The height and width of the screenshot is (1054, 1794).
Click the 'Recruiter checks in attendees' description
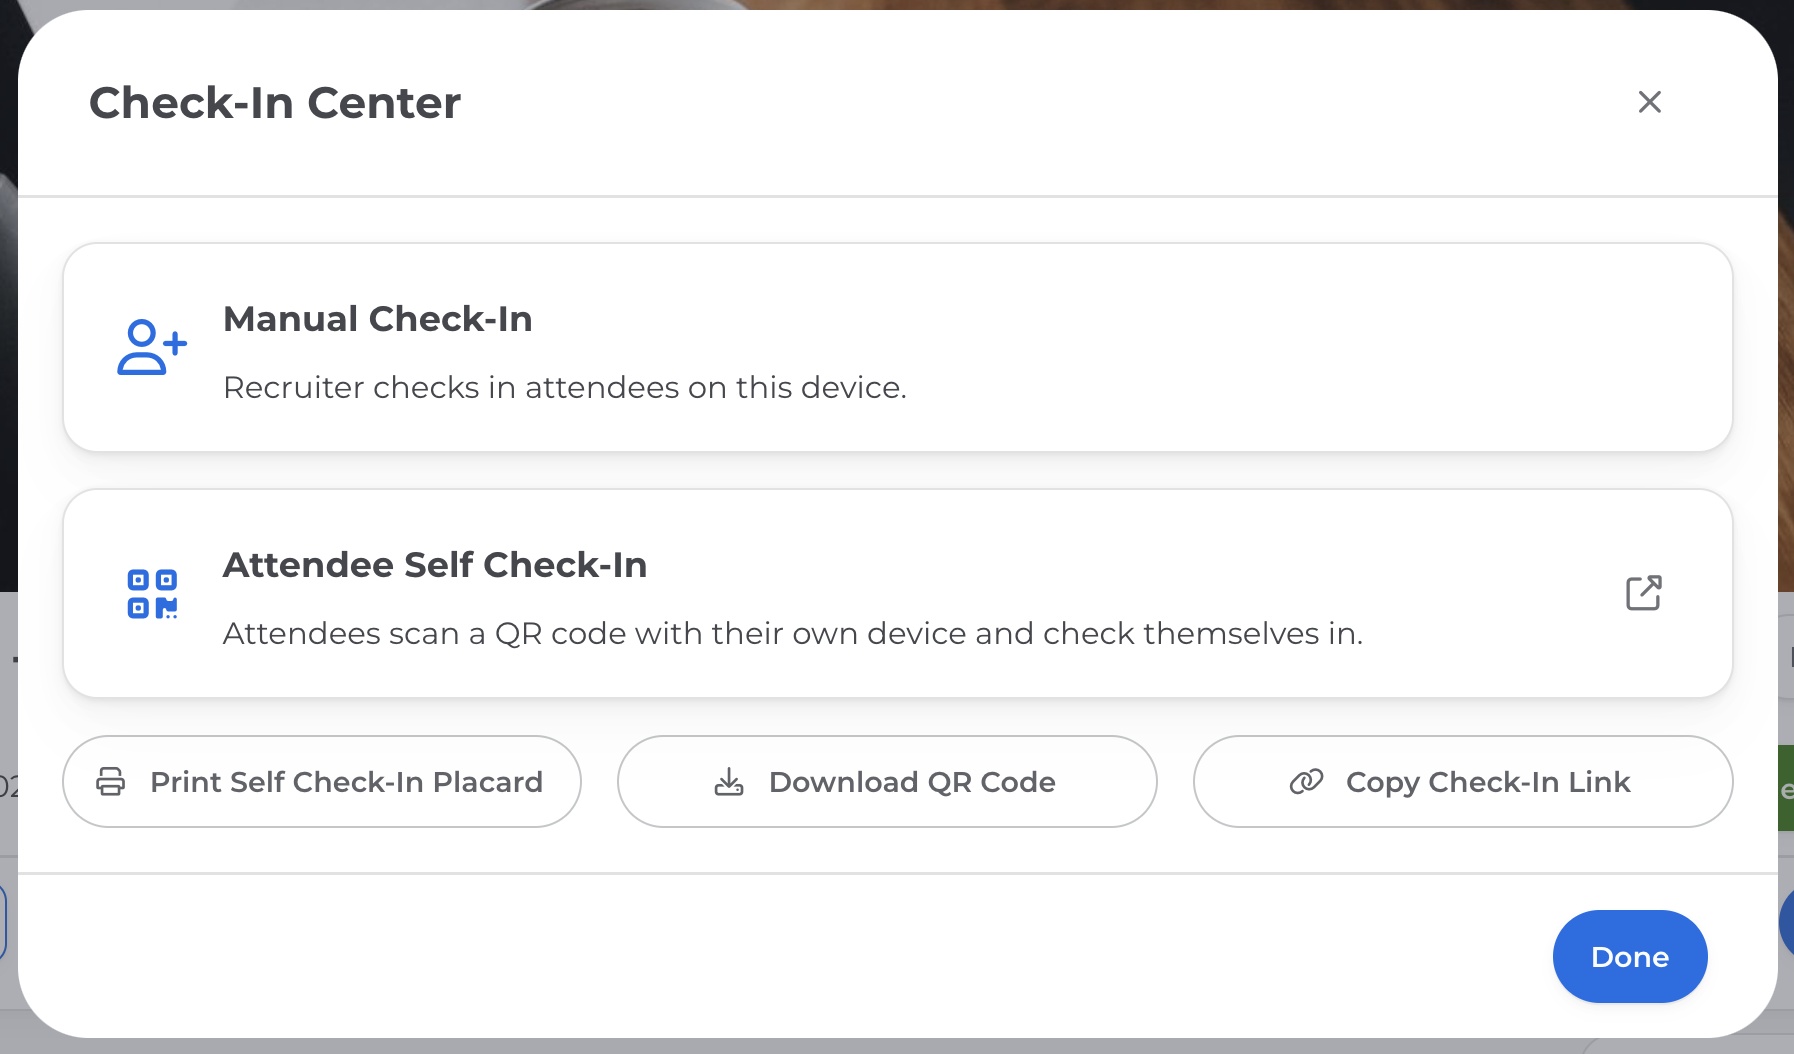click(564, 387)
